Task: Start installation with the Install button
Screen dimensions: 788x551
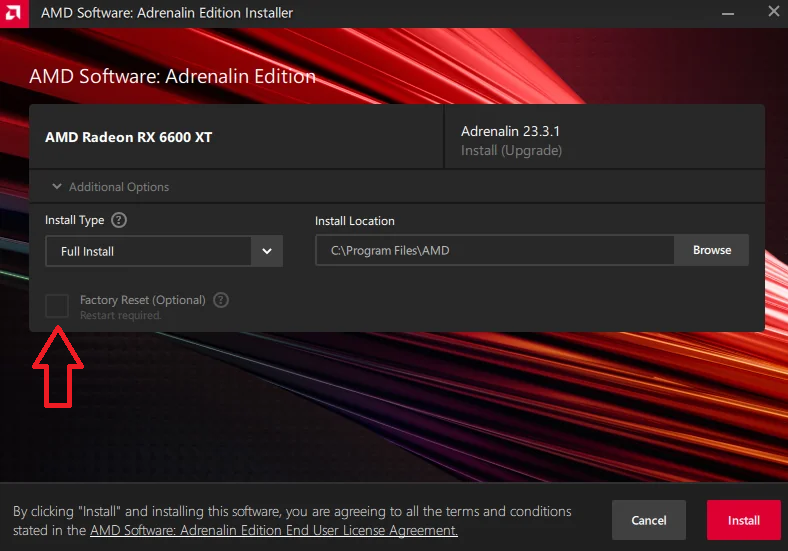Action: pos(744,520)
